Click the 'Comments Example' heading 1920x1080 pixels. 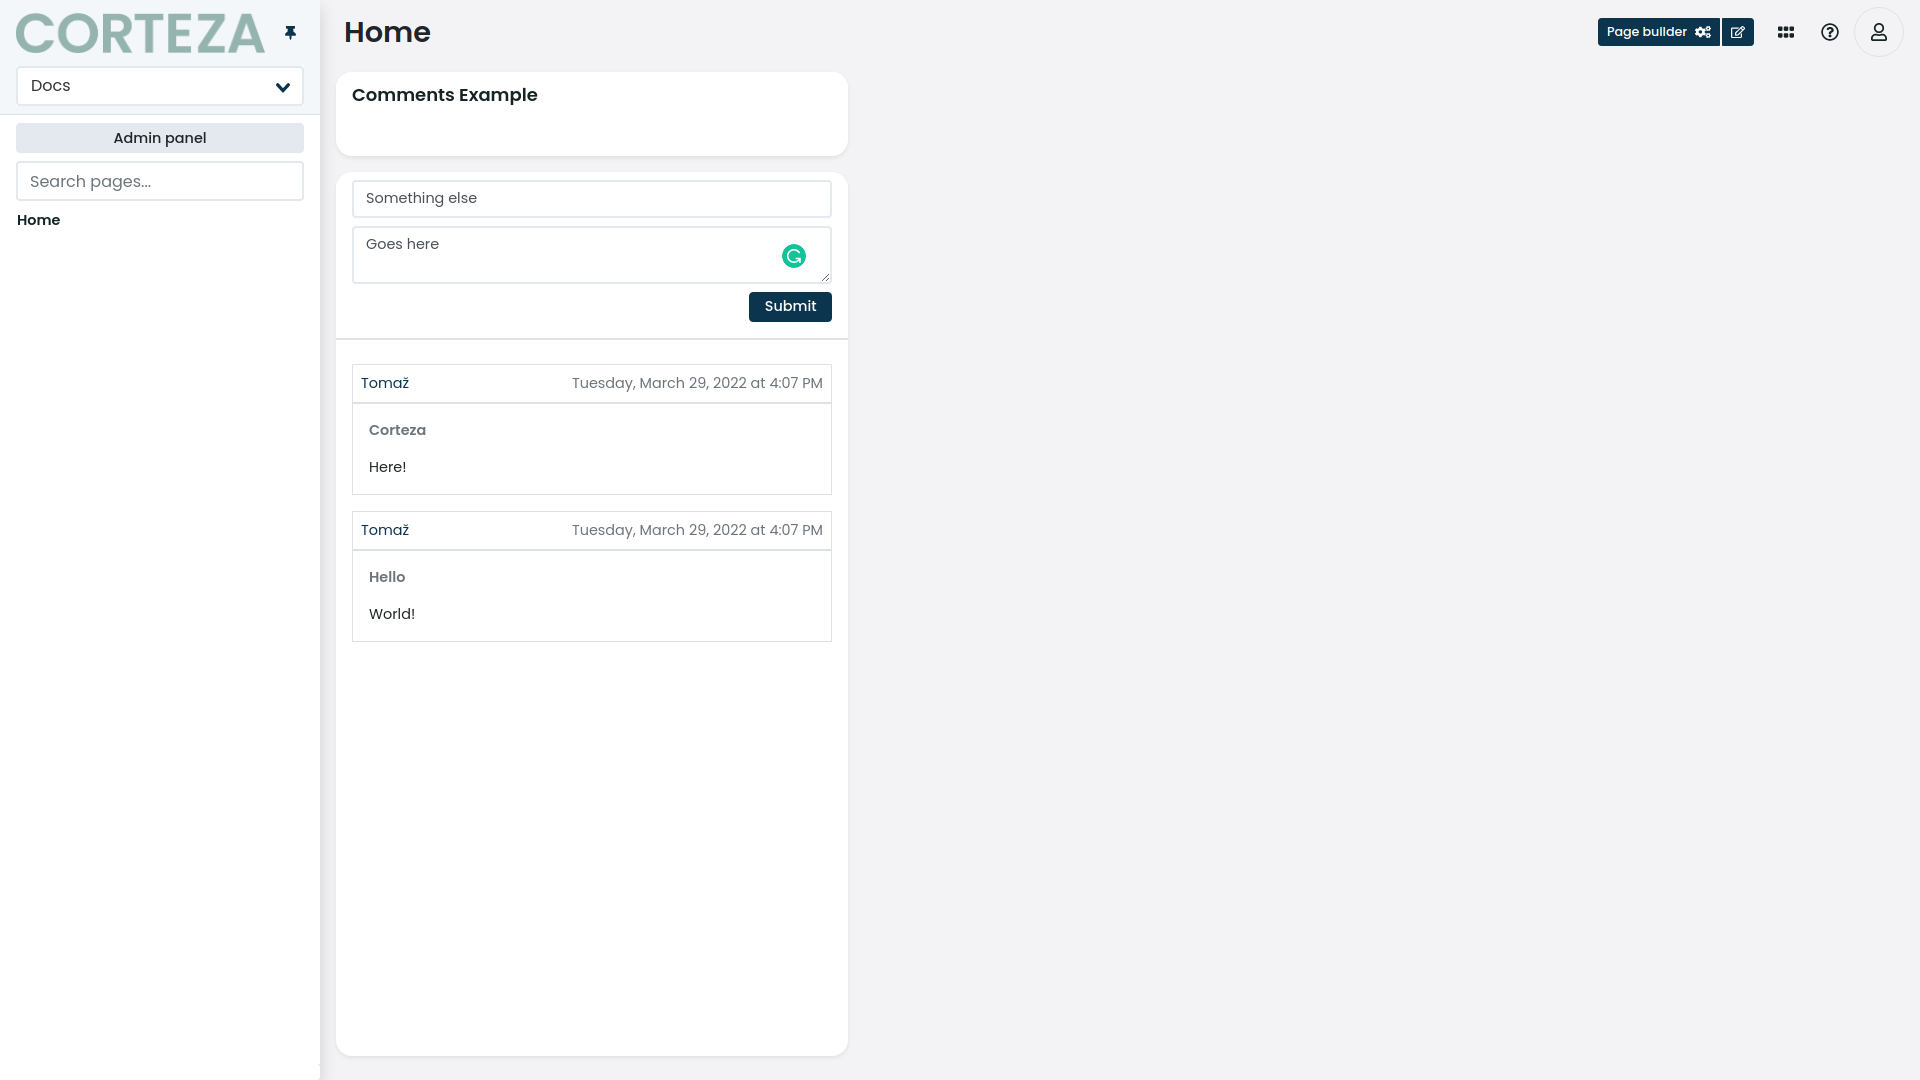coord(445,95)
